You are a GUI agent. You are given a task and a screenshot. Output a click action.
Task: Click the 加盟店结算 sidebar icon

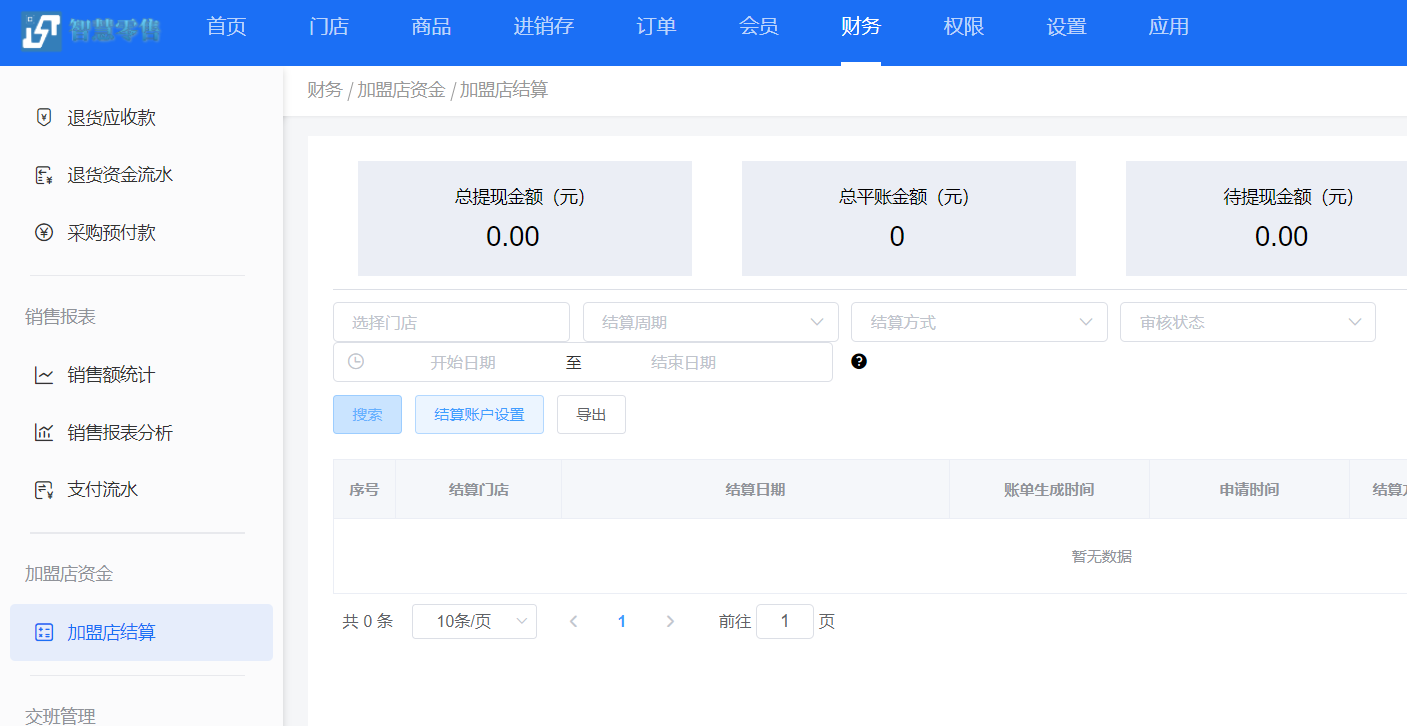pos(44,632)
